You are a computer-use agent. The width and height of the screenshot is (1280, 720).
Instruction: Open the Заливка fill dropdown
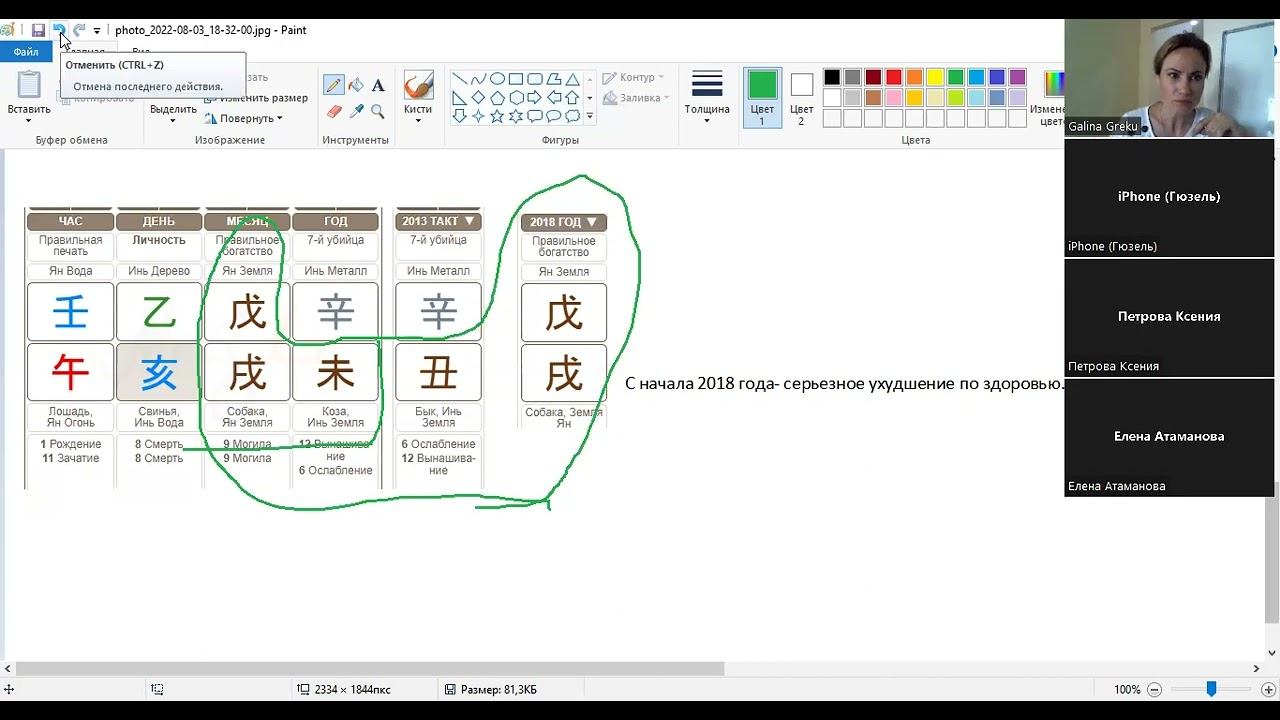637,98
